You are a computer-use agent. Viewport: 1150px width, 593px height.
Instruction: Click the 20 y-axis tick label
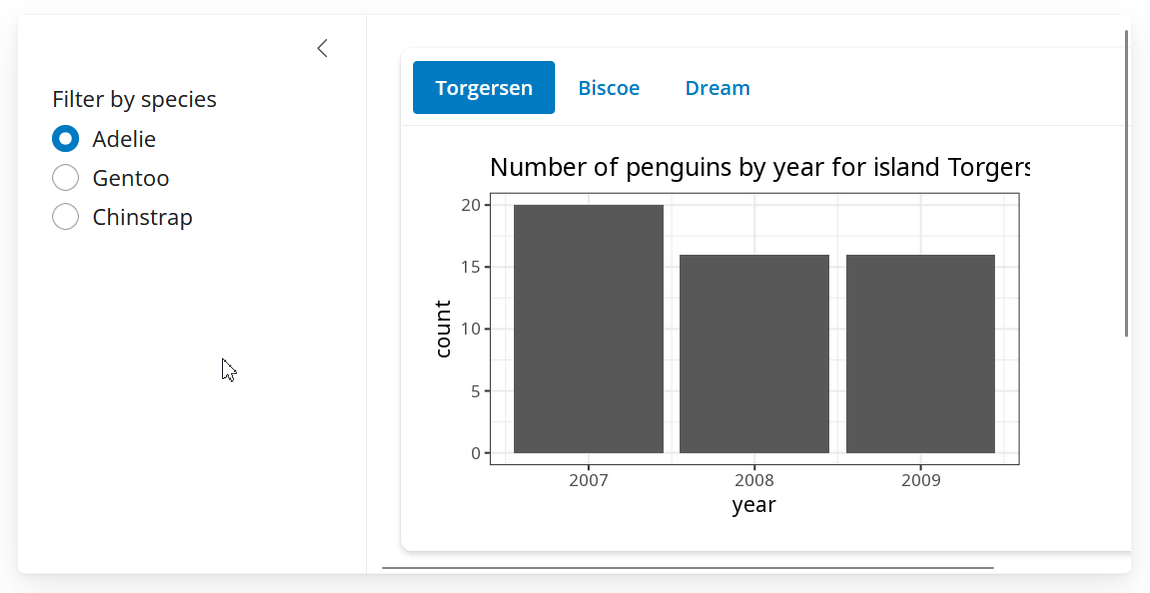pyautogui.click(x=471, y=205)
